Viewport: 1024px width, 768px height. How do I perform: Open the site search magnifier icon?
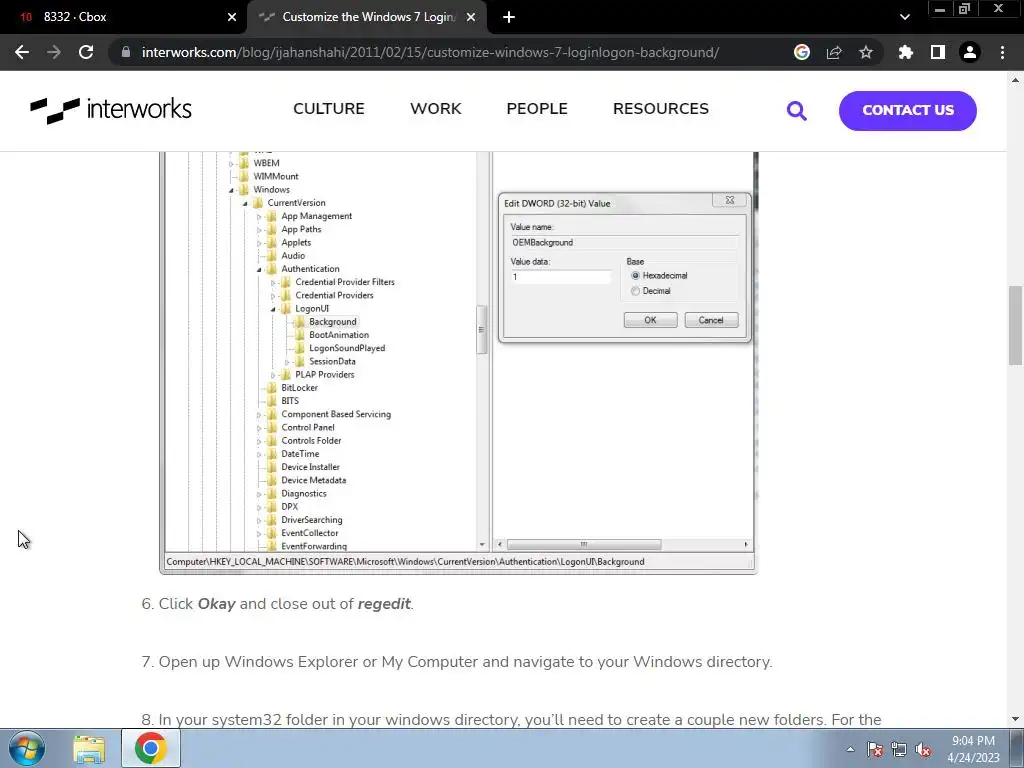796,110
